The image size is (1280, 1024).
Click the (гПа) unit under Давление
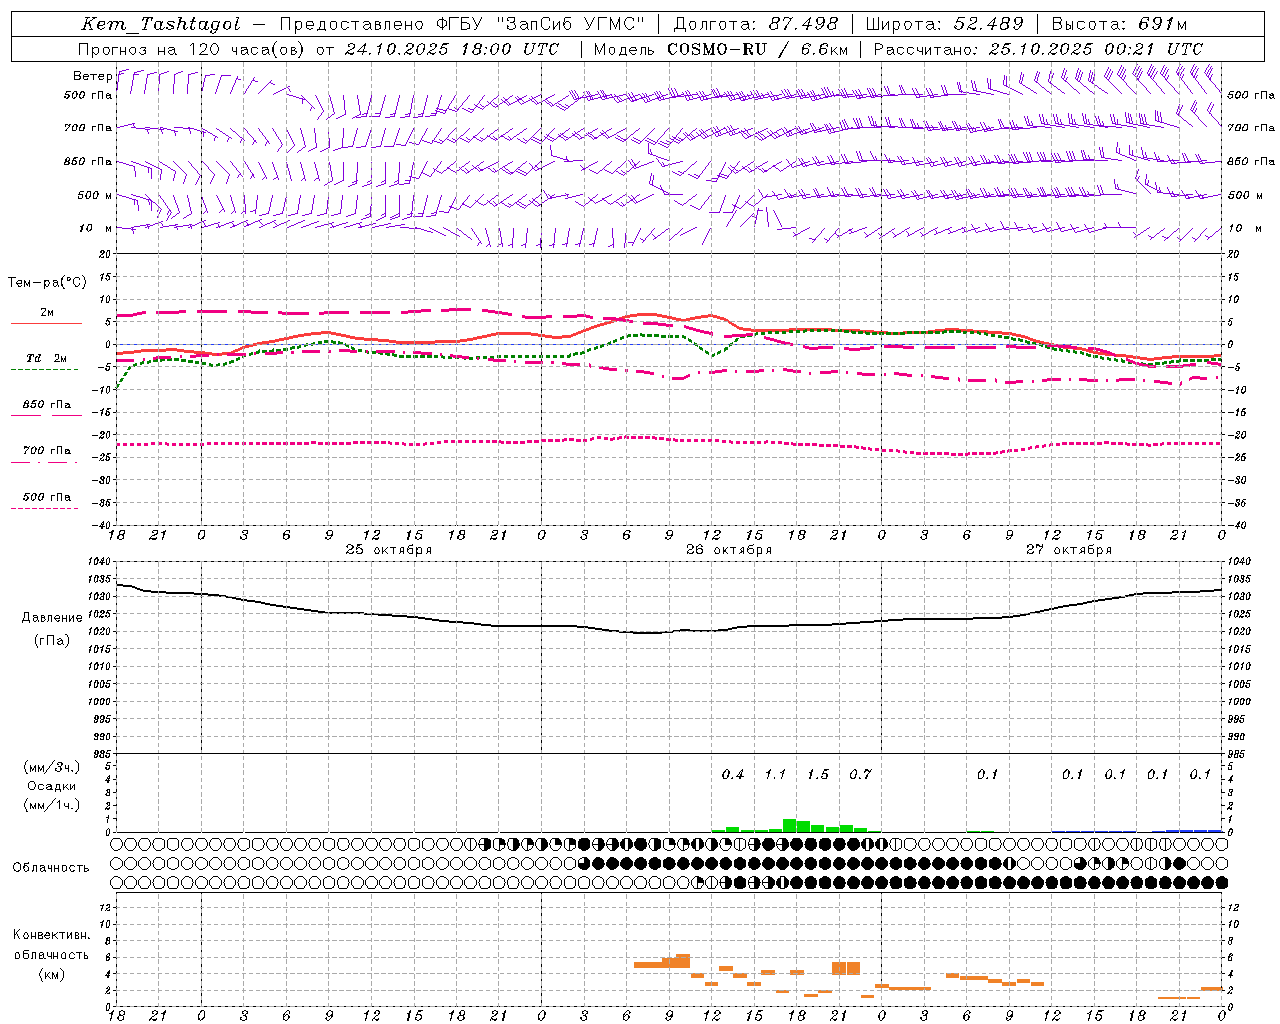(x=51, y=640)
